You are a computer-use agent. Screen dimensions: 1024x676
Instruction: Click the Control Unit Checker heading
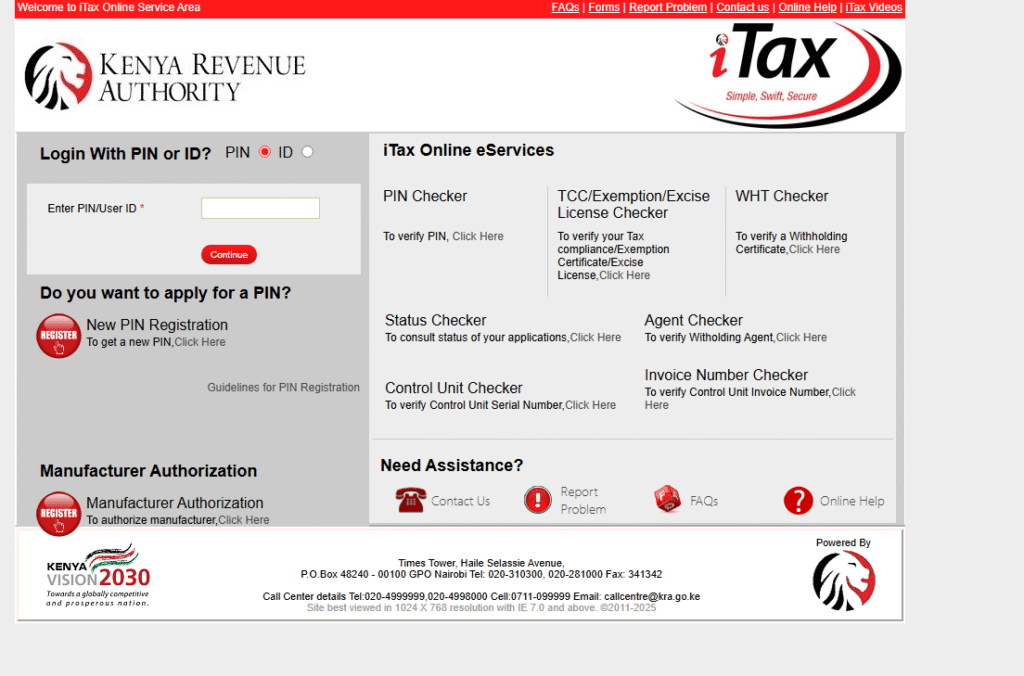(x=454, y=388)
